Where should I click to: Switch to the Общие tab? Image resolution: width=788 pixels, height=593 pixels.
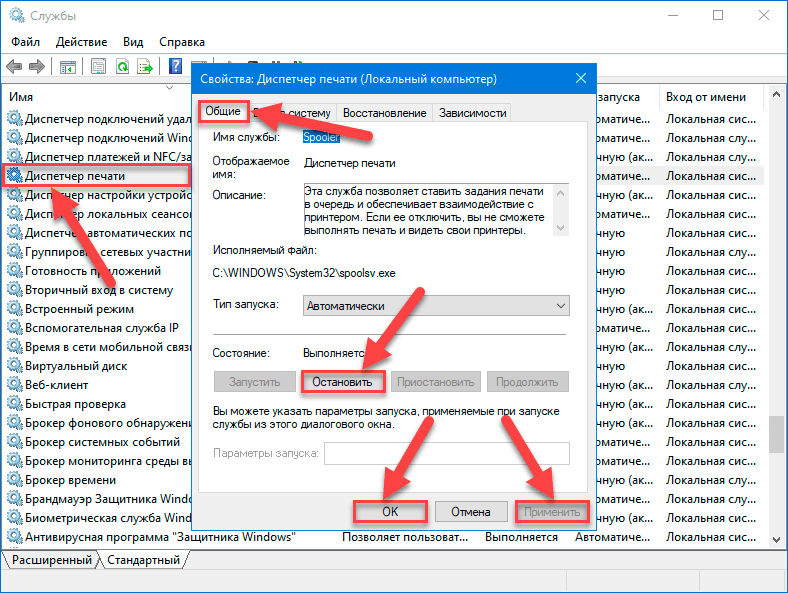pyautogui.click(x=223, y=111)
